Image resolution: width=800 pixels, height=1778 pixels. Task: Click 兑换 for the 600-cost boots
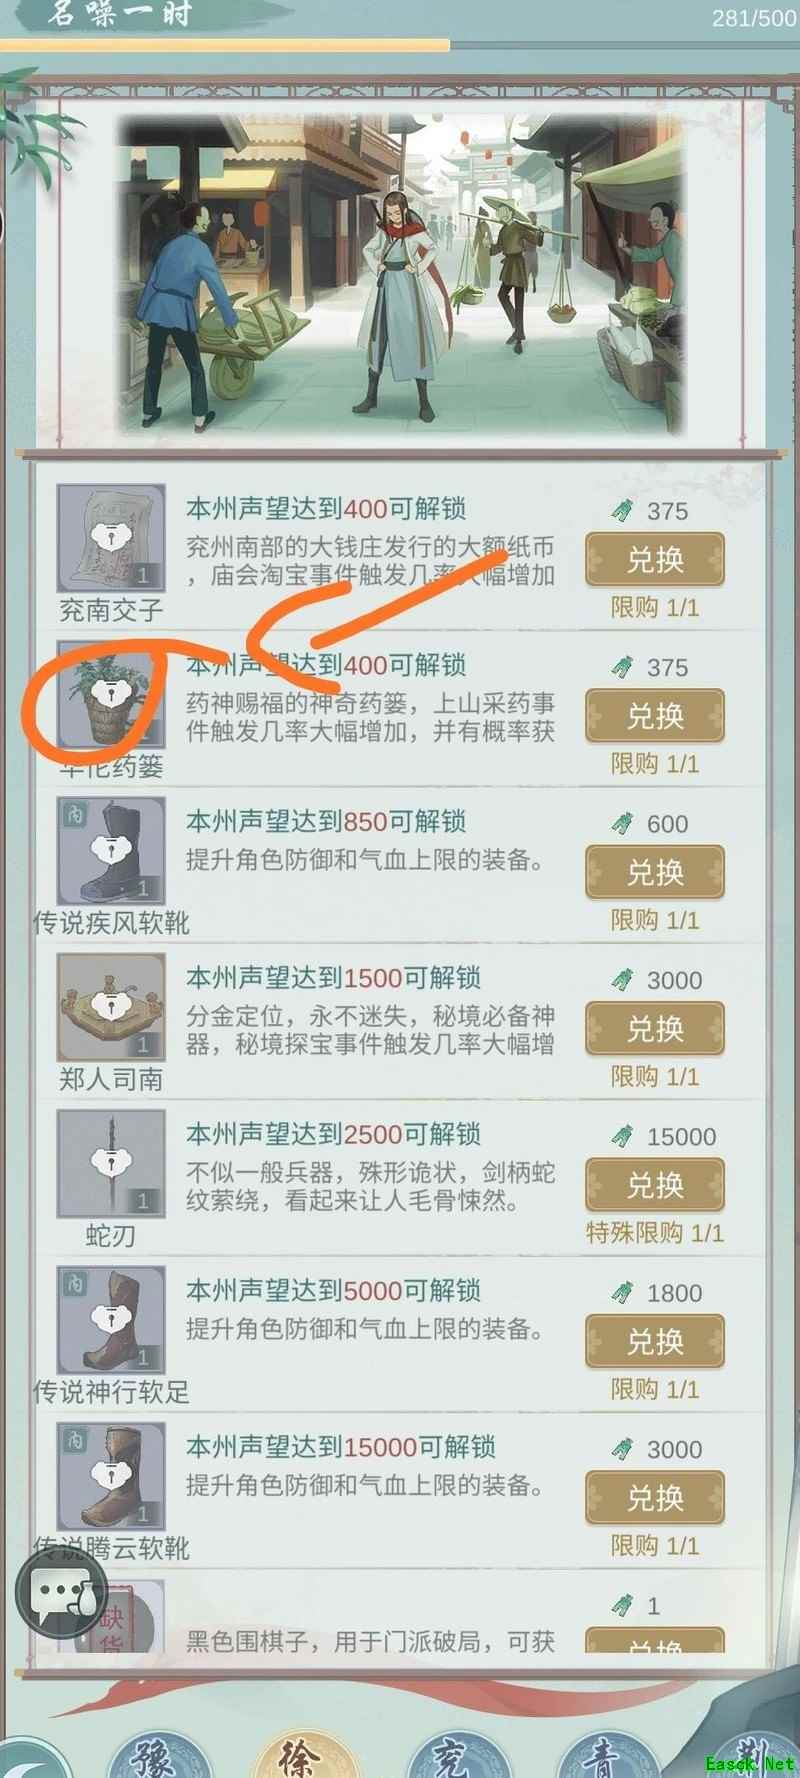coord(655,872)
